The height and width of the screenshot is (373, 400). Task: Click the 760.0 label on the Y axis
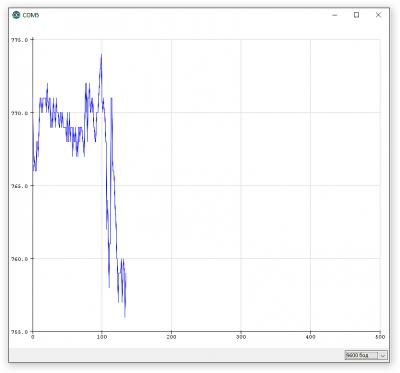(x=20, y=259)
